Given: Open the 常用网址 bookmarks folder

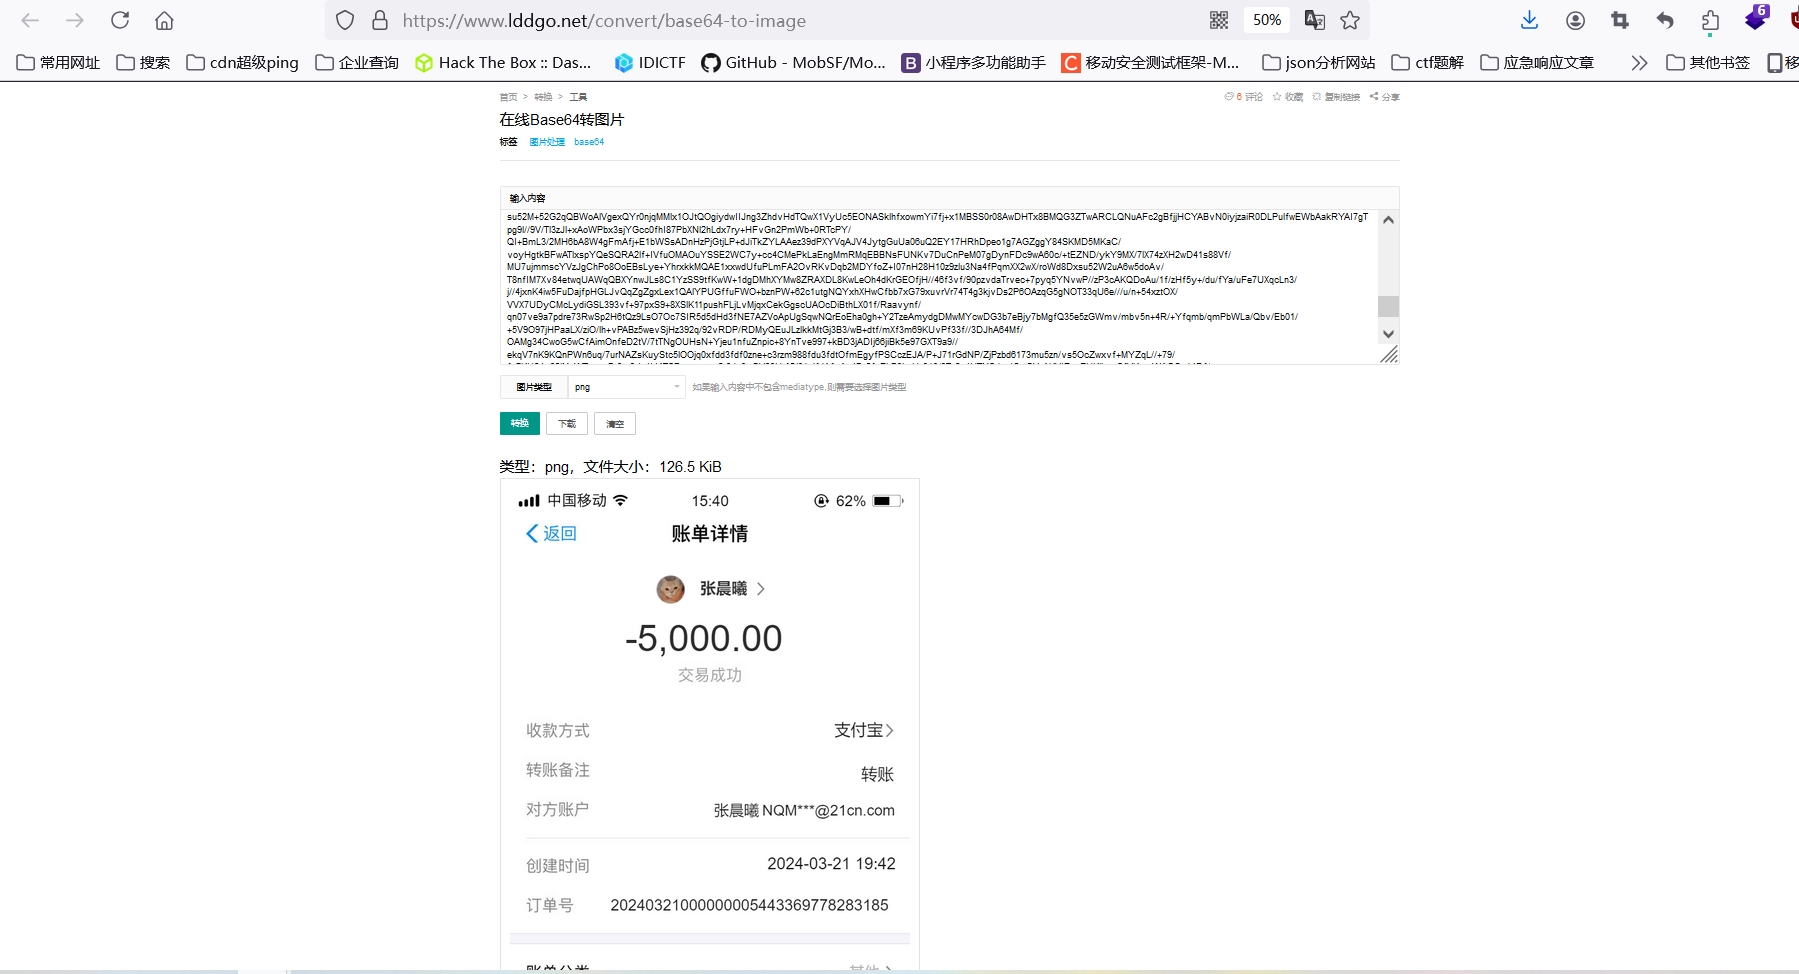Looking at the screenshot, I should pyautogui.click(x=59, y=62).
